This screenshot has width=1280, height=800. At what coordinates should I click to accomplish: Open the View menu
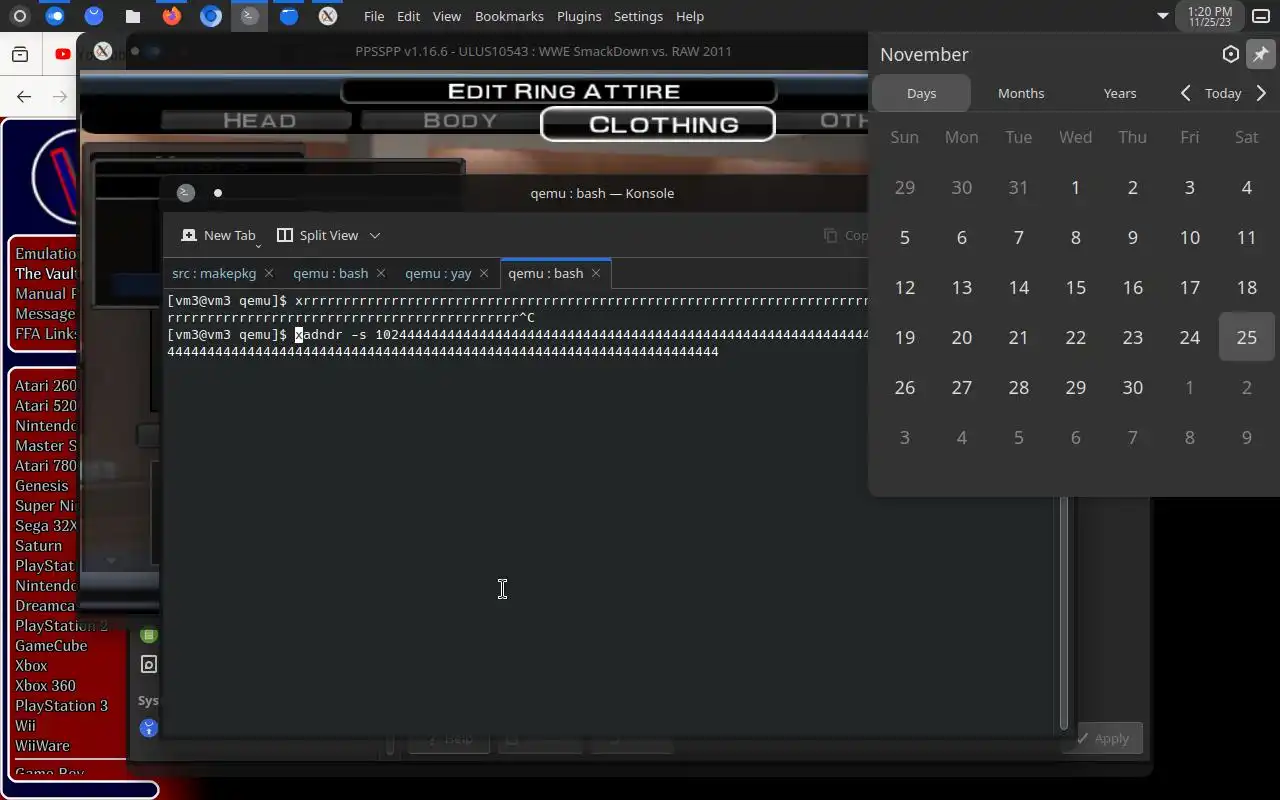pyautogui.click(x=447, y=16)
